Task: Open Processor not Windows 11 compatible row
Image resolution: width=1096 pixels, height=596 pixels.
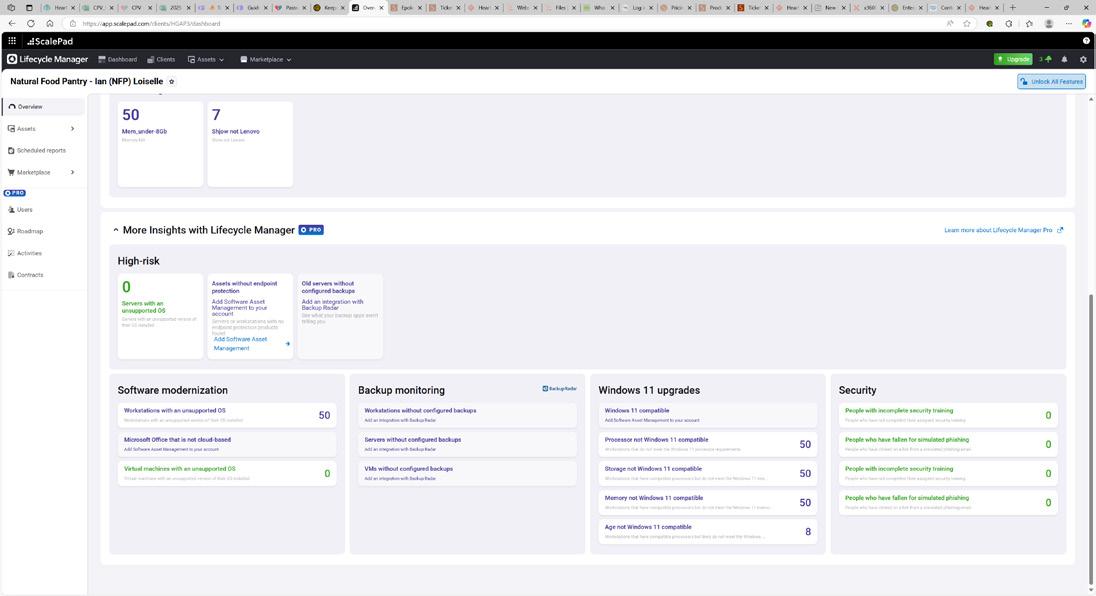Action: pyautogui.click(x=707, y=444)
